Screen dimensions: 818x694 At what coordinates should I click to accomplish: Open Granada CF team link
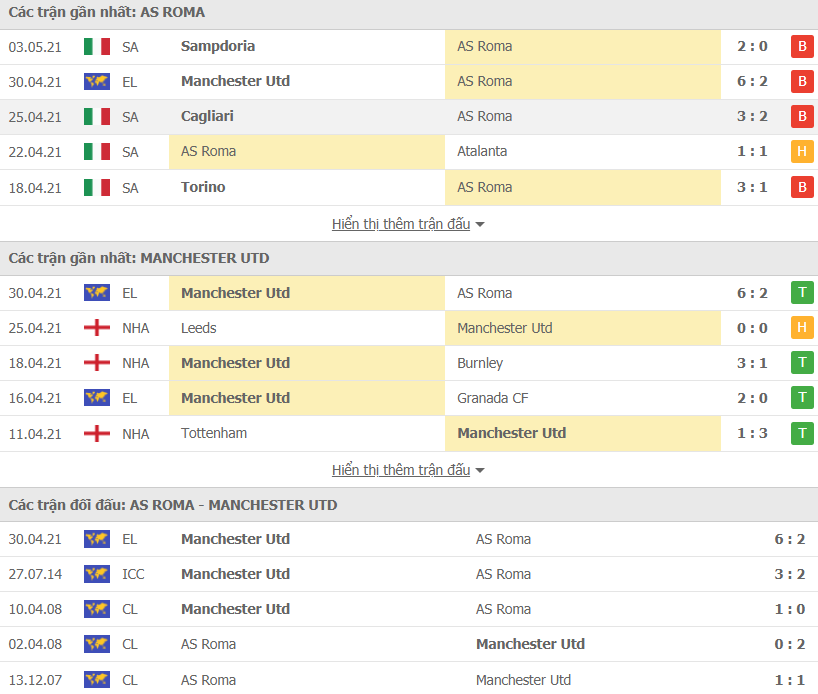coord(493,398)
